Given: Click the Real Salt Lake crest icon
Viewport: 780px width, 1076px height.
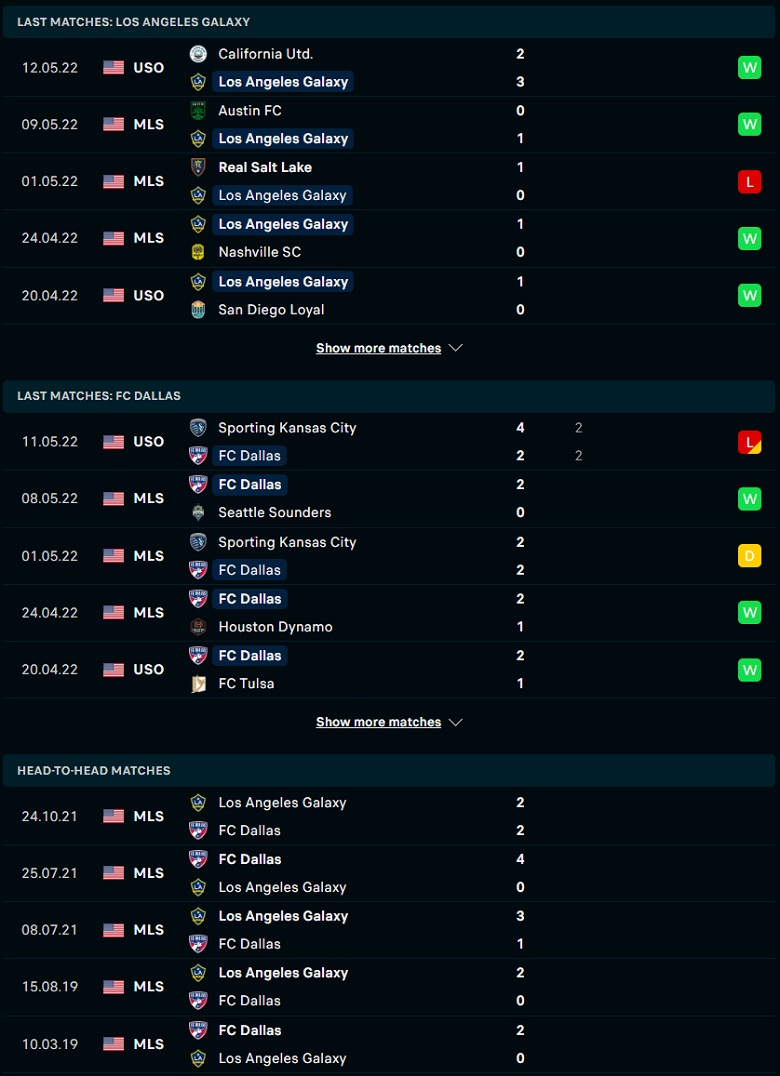Looking at the screenshot, I should point(198,167).
